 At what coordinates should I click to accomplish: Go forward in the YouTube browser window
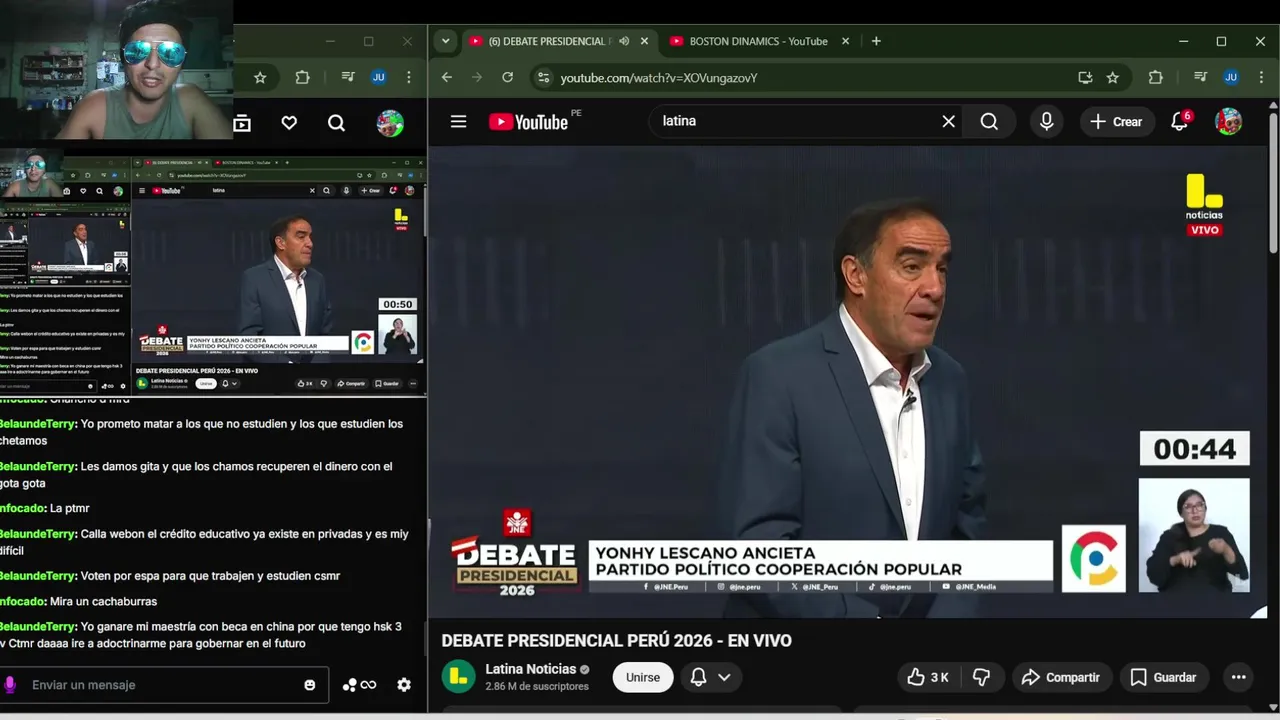476,77
